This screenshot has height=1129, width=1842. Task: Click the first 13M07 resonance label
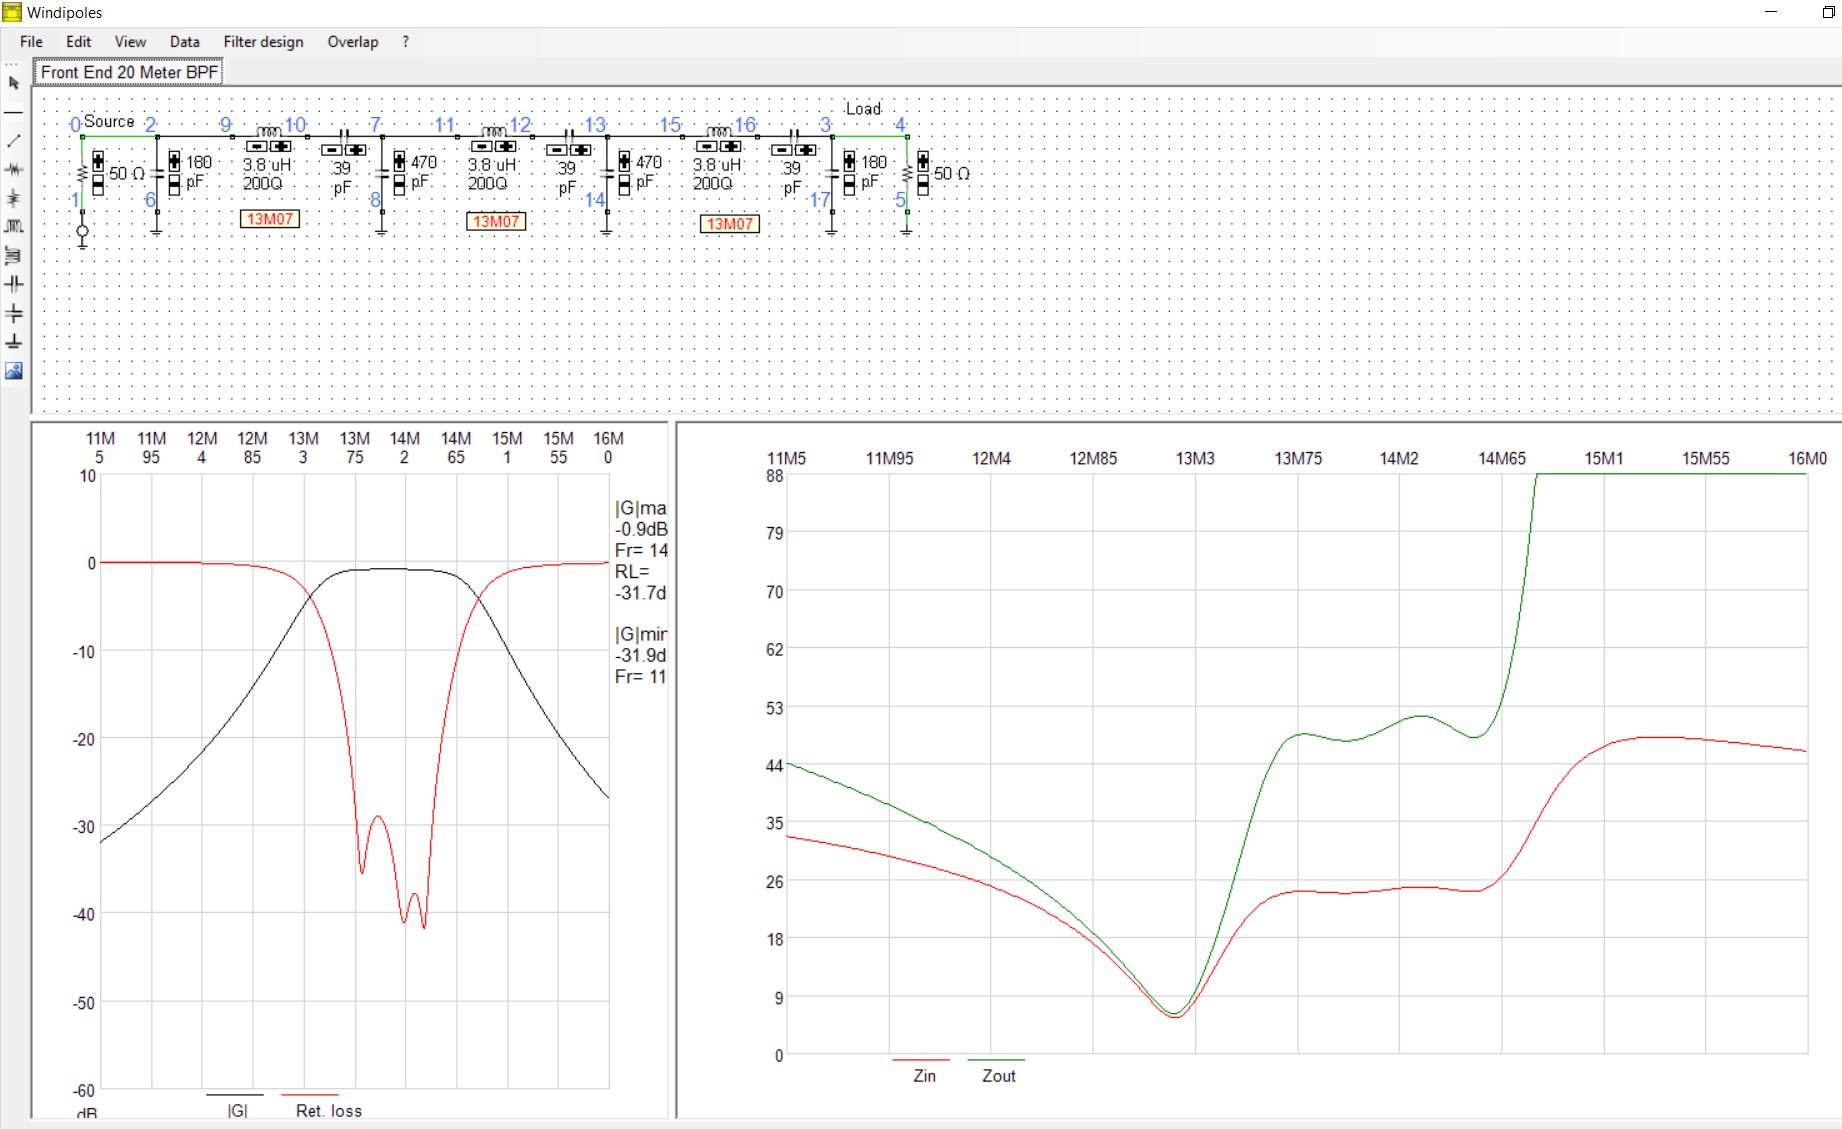click(x=270, y=219)
